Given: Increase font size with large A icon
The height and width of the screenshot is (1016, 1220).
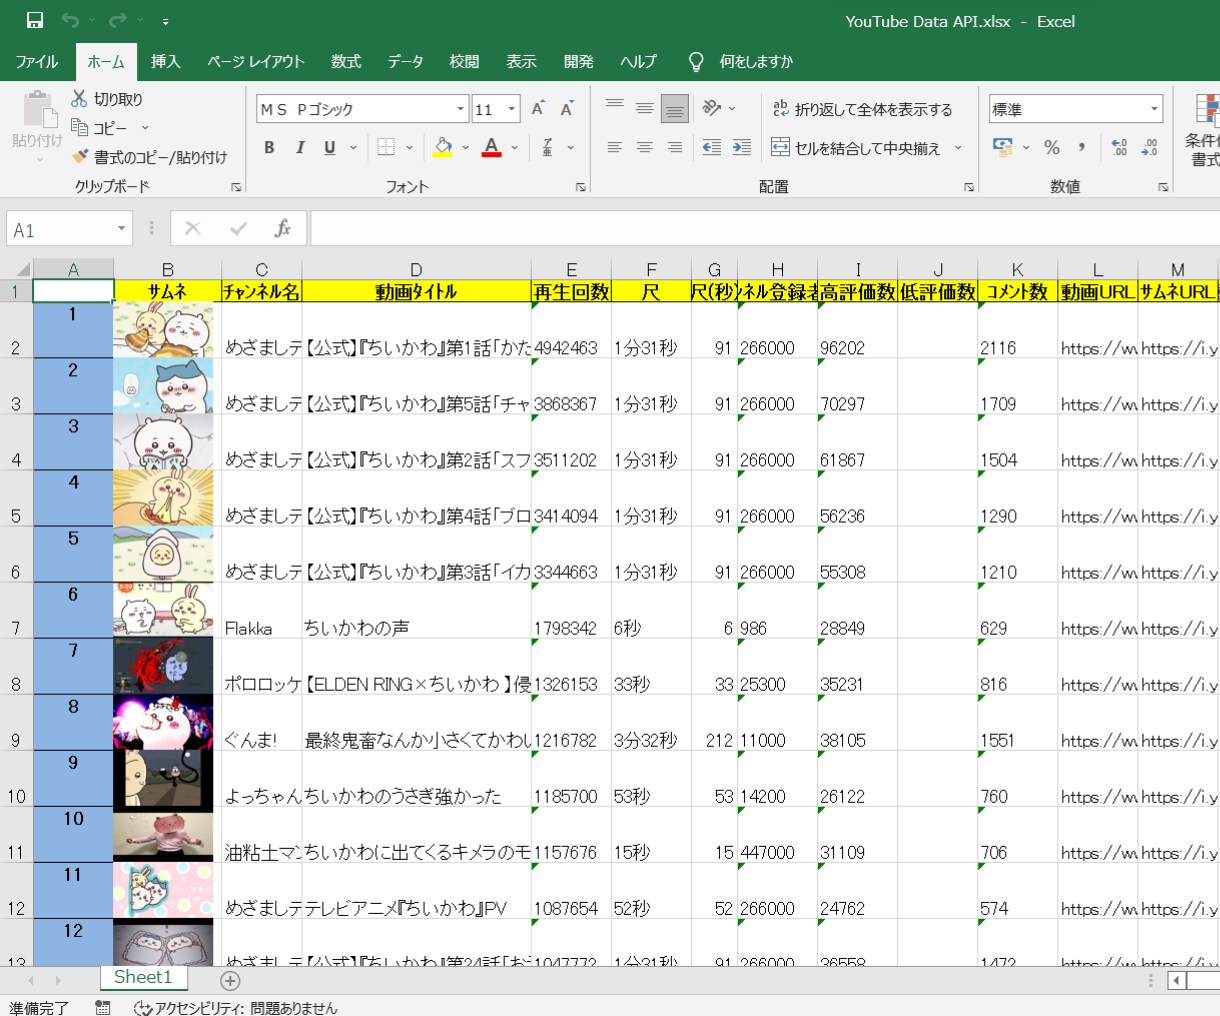Looking at the screenshot, I should 538,108.
